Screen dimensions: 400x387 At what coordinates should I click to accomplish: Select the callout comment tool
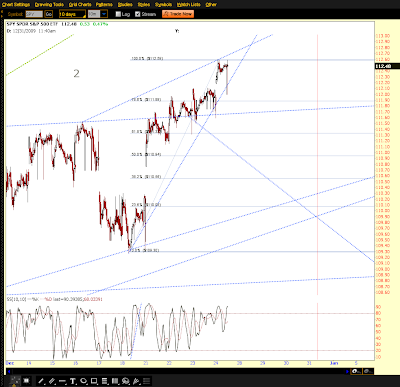(x=126, y=381)
